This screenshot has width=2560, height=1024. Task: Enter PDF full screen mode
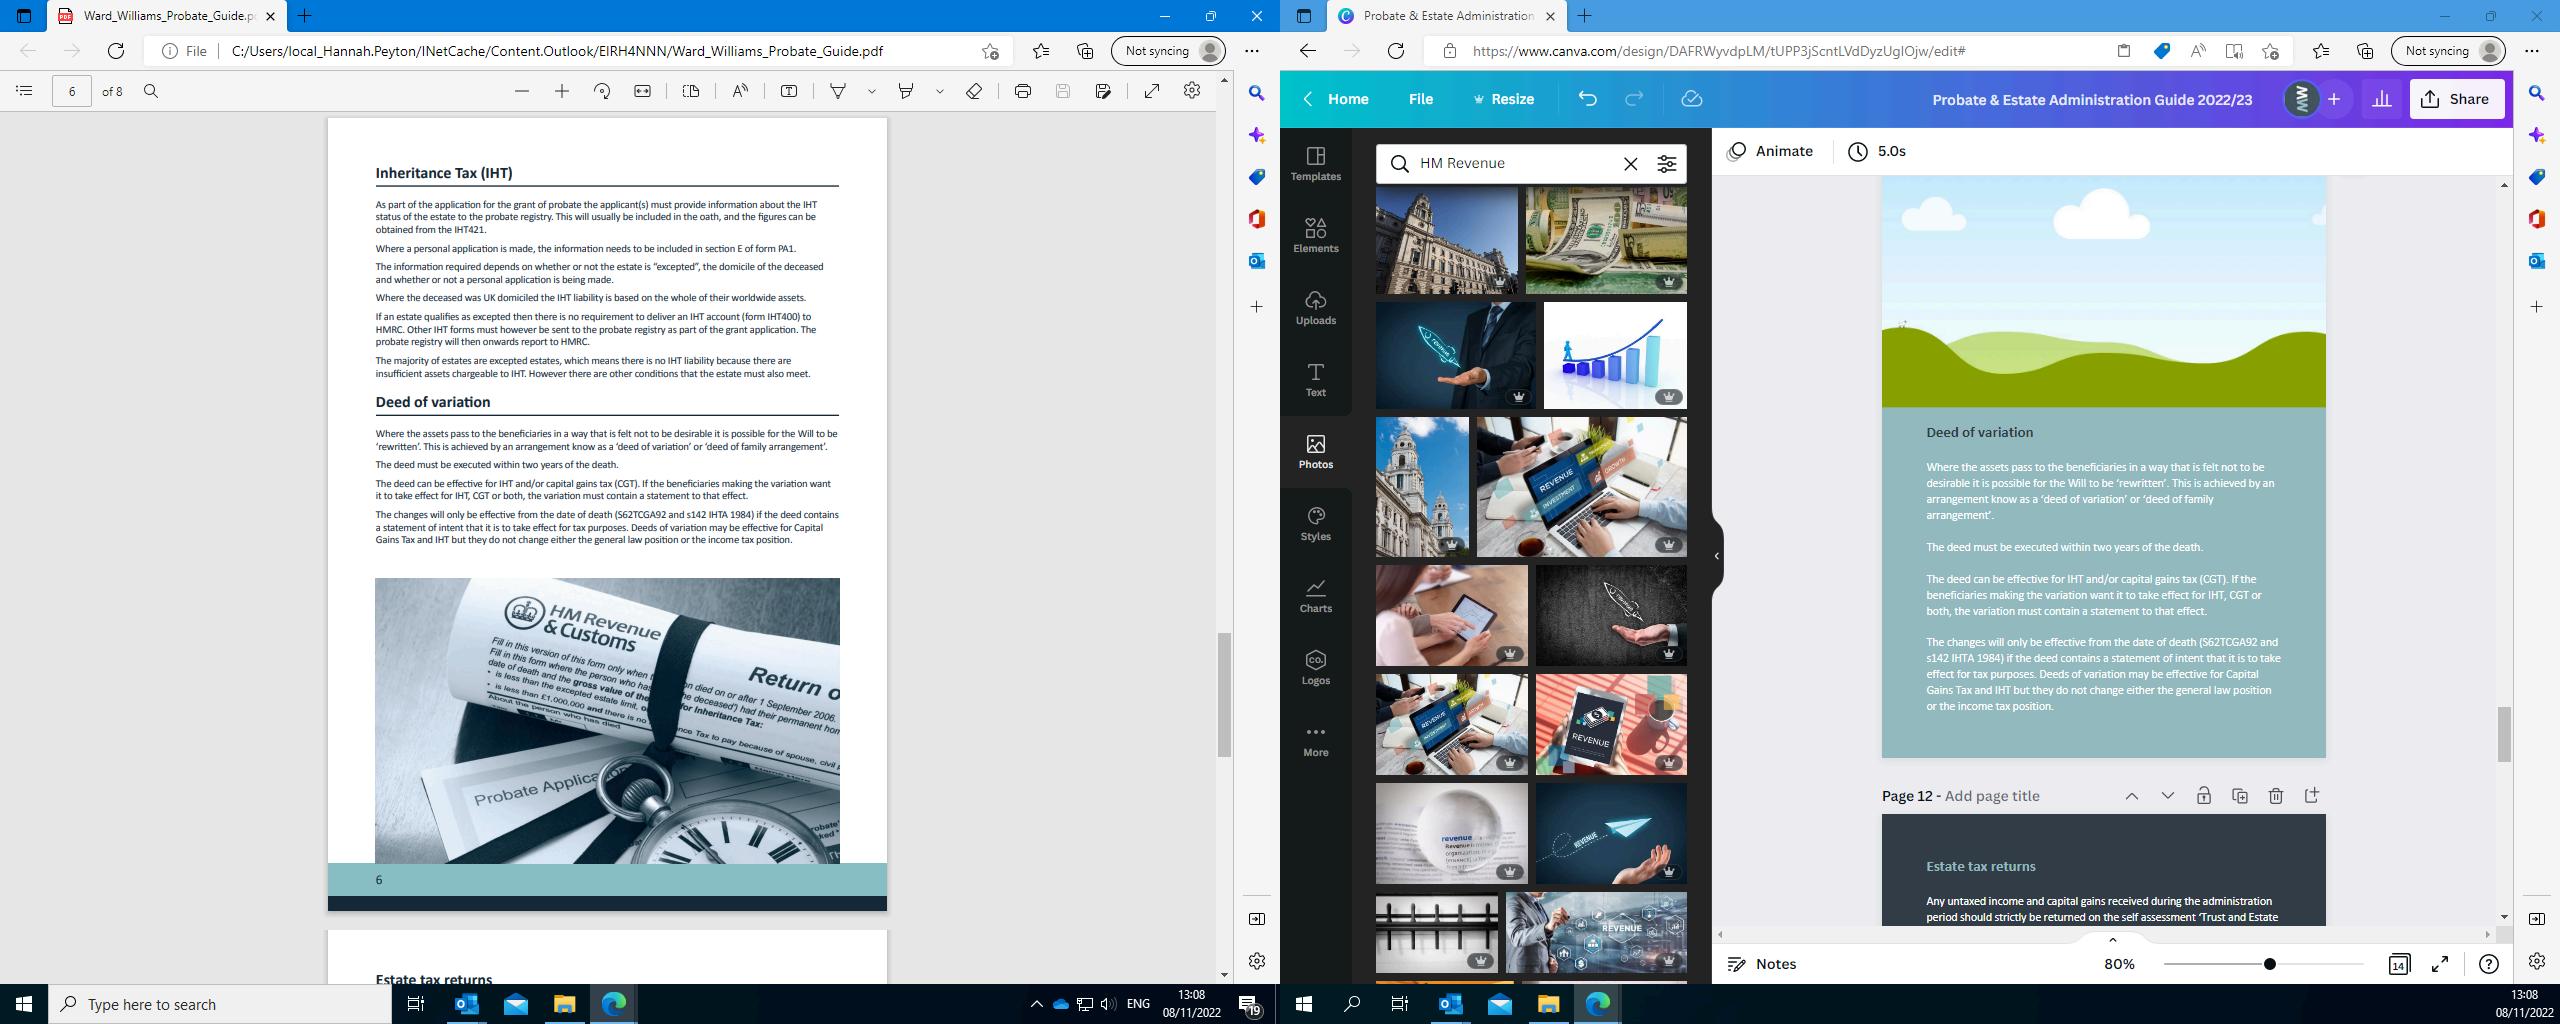1152,91
